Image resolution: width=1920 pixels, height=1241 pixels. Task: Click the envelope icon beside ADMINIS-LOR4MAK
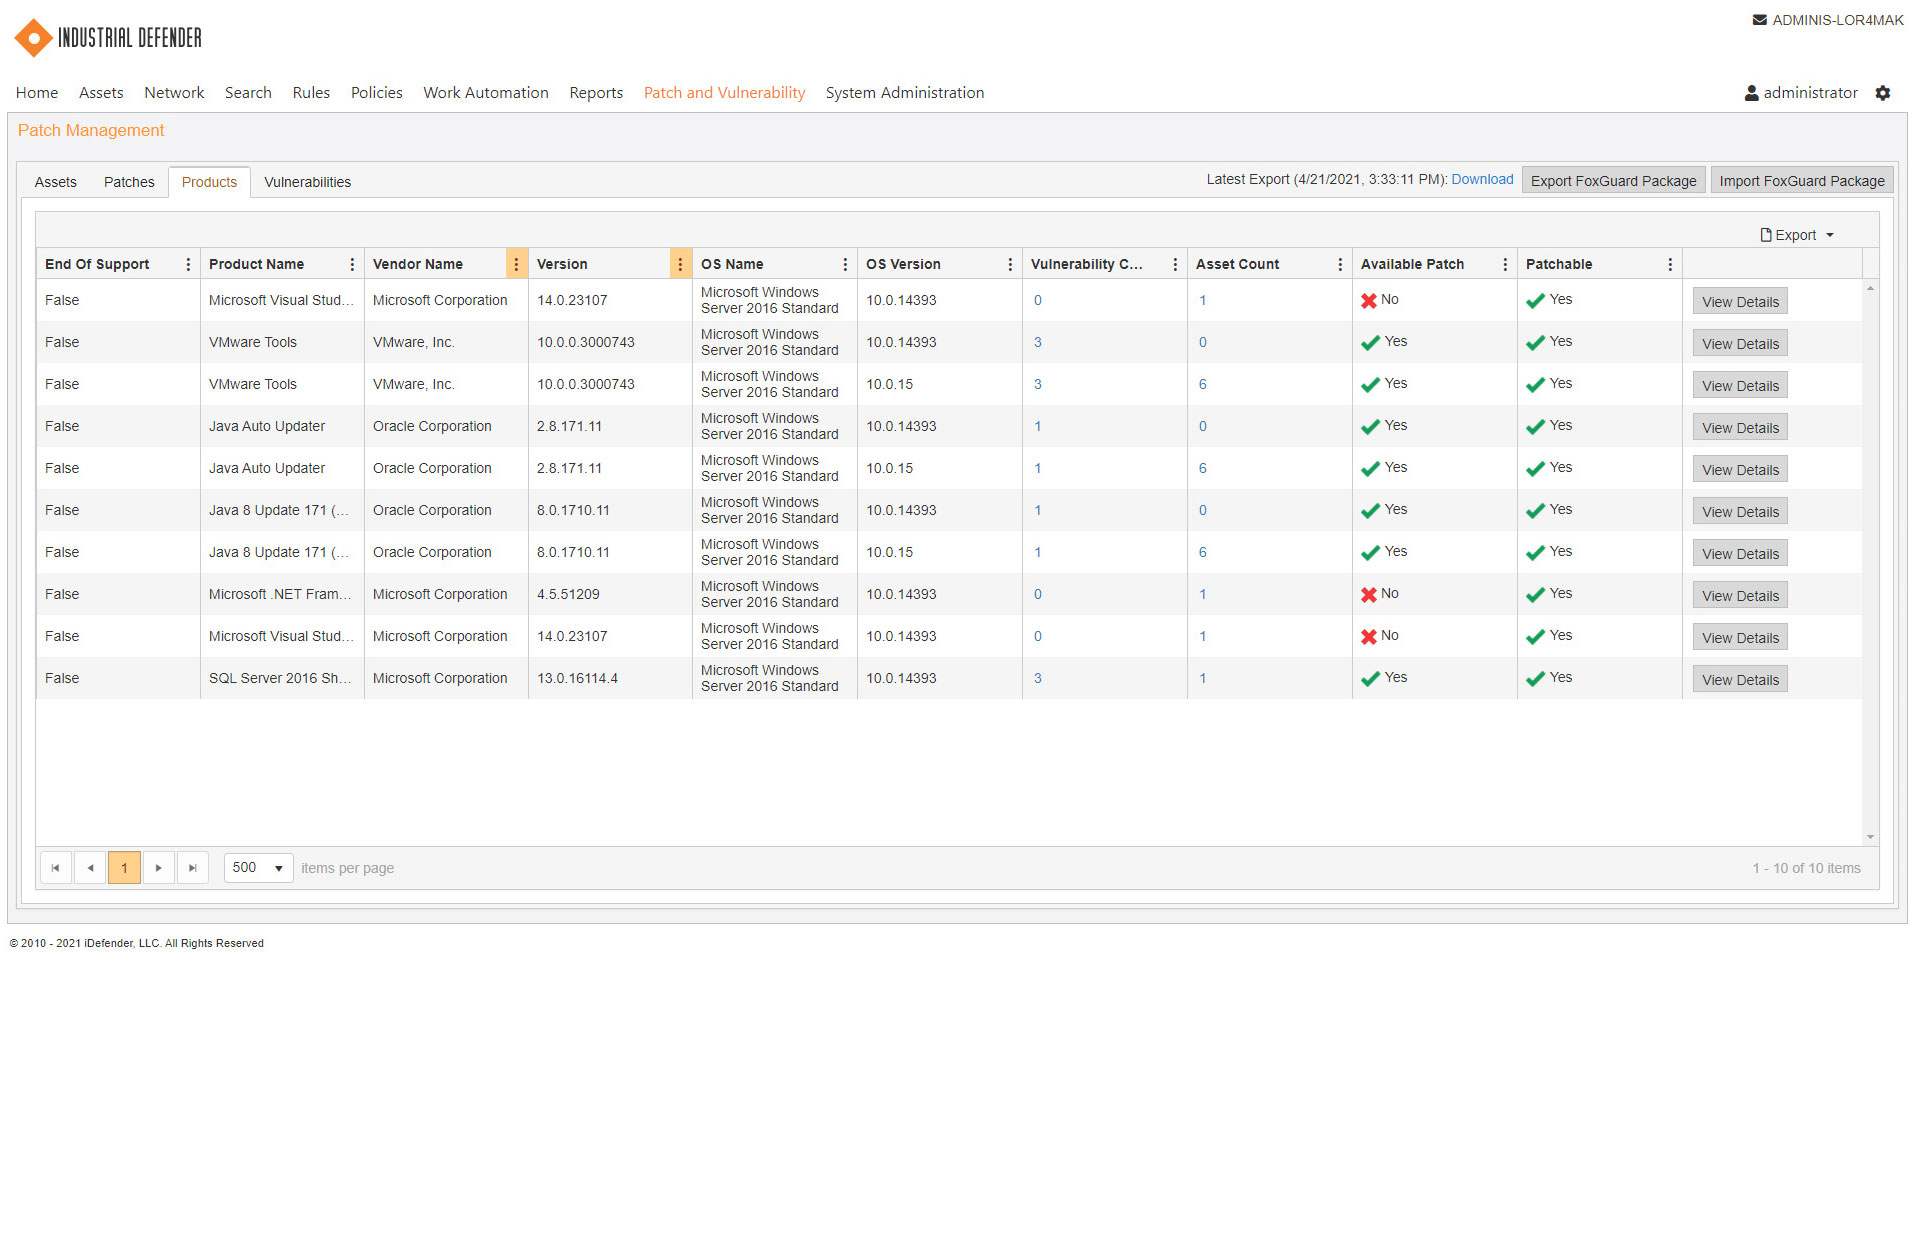[1759, 19]
